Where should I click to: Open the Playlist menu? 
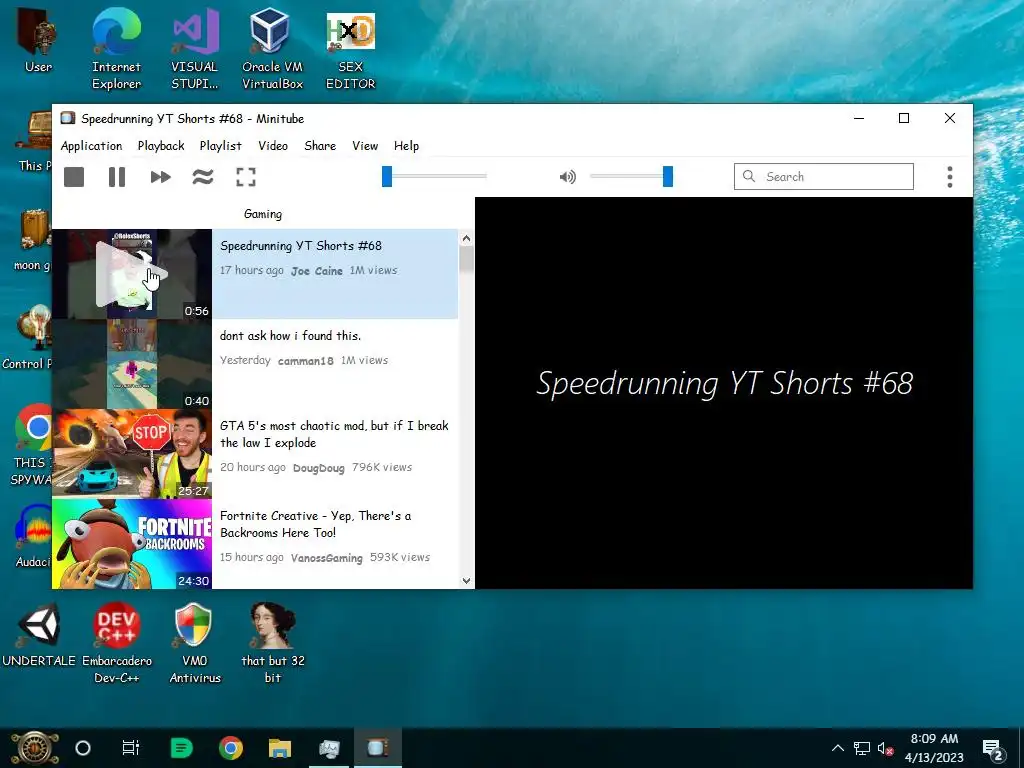click(x=221, y=146)
